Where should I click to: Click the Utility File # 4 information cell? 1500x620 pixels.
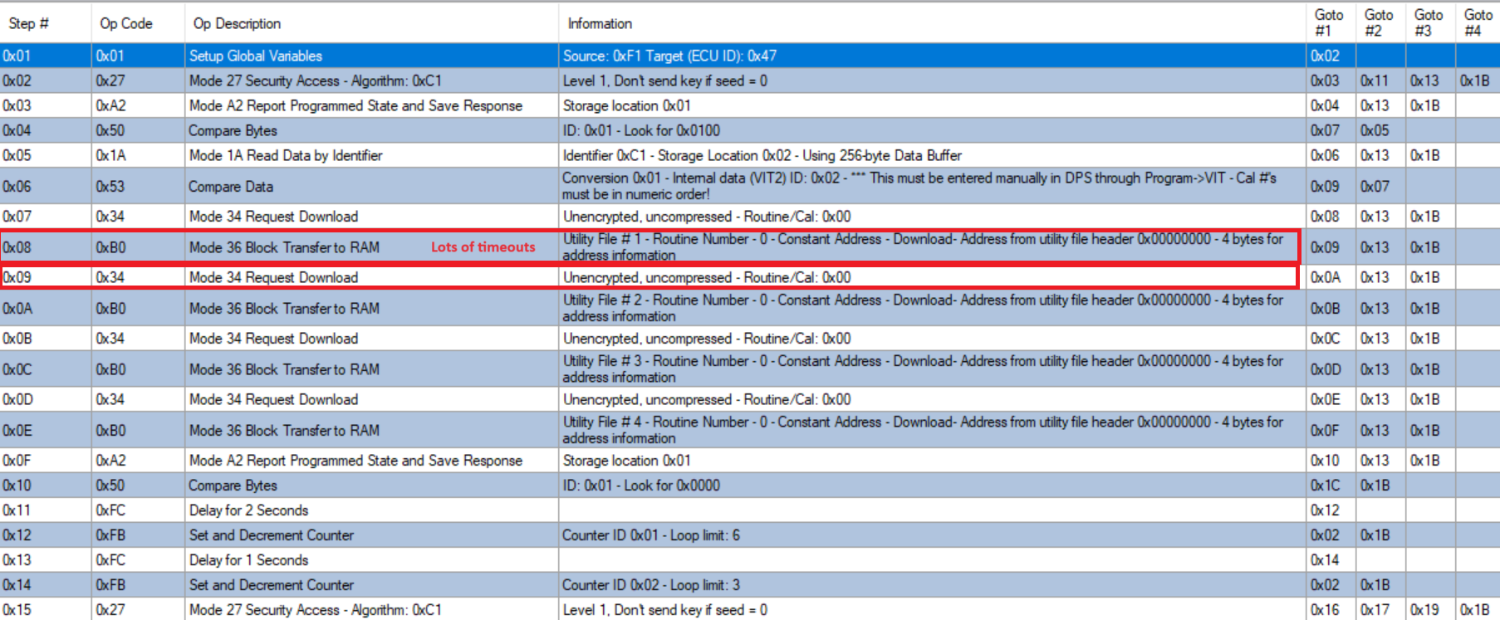click(933, 430)
